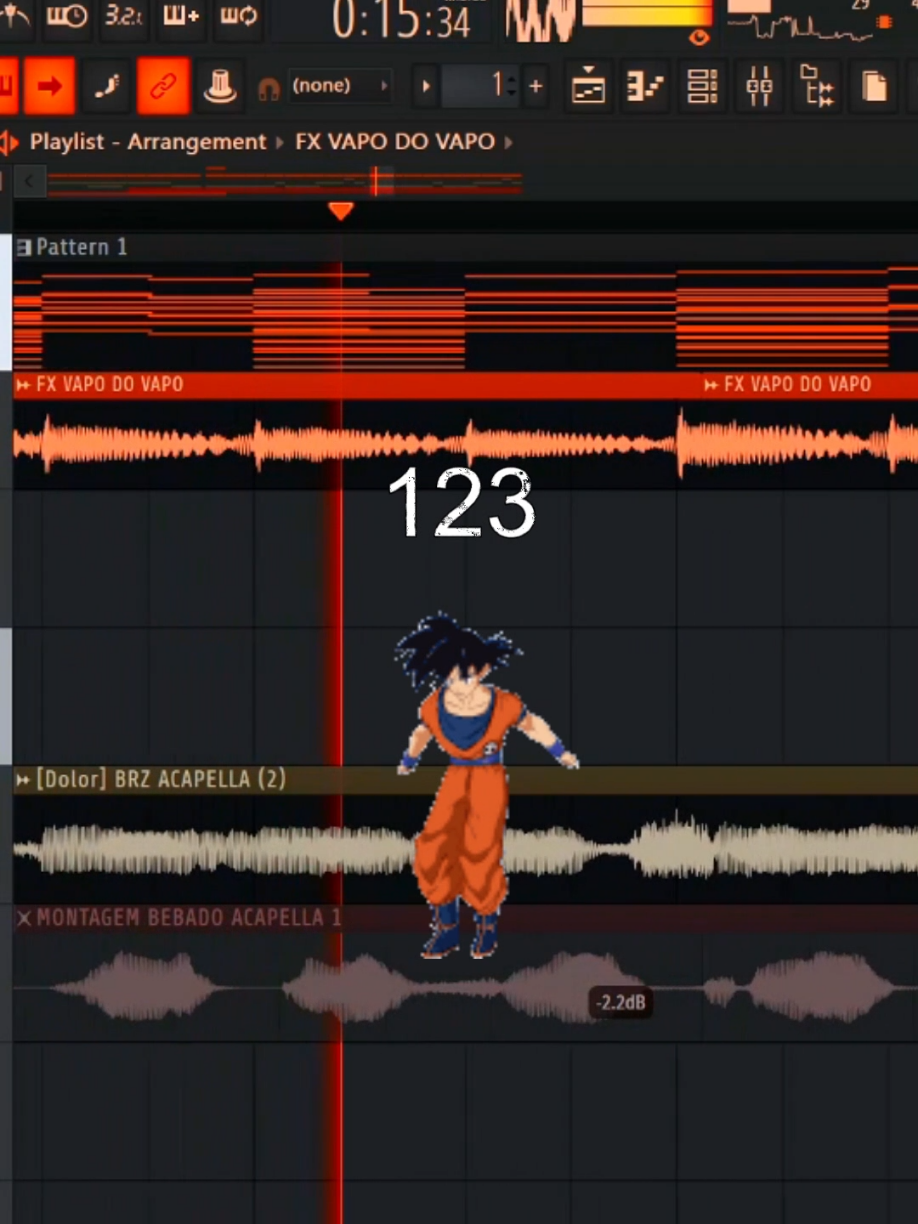Toggle overdub blend recording icon

[x=183, y=16]
